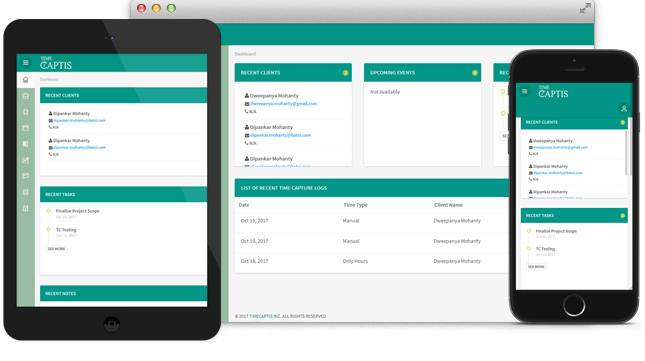Open the user profile icon on the phone
Image resolution: width=645 pixels, height=361 pixels.
pyautogui.click(x=624, y=109)
